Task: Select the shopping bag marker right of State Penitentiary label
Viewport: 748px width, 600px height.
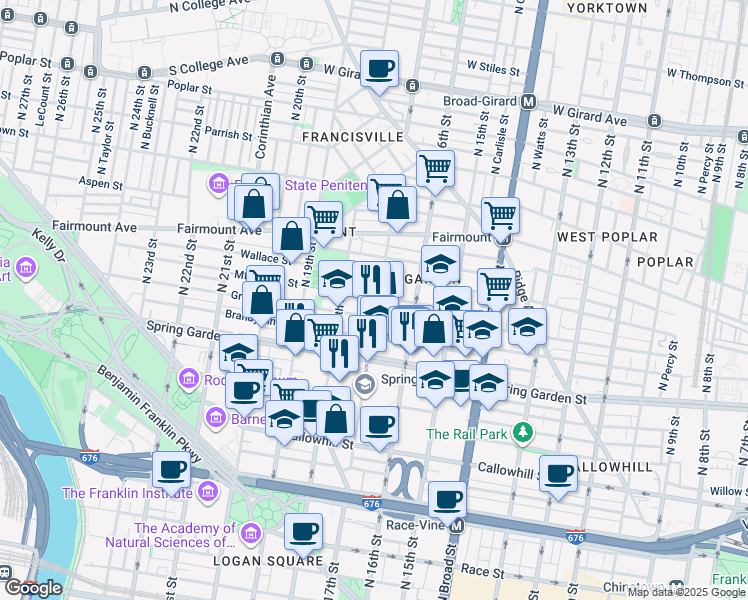Action: pyautogui.click(x=397, y=206)
